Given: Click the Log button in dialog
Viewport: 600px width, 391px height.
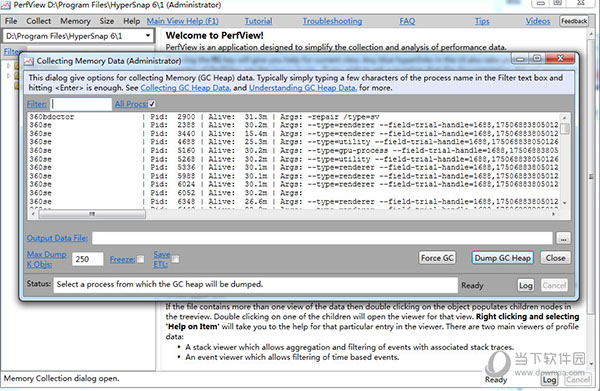Looking at the screenshot, I should pyautogui.click(x=525, y=285).
